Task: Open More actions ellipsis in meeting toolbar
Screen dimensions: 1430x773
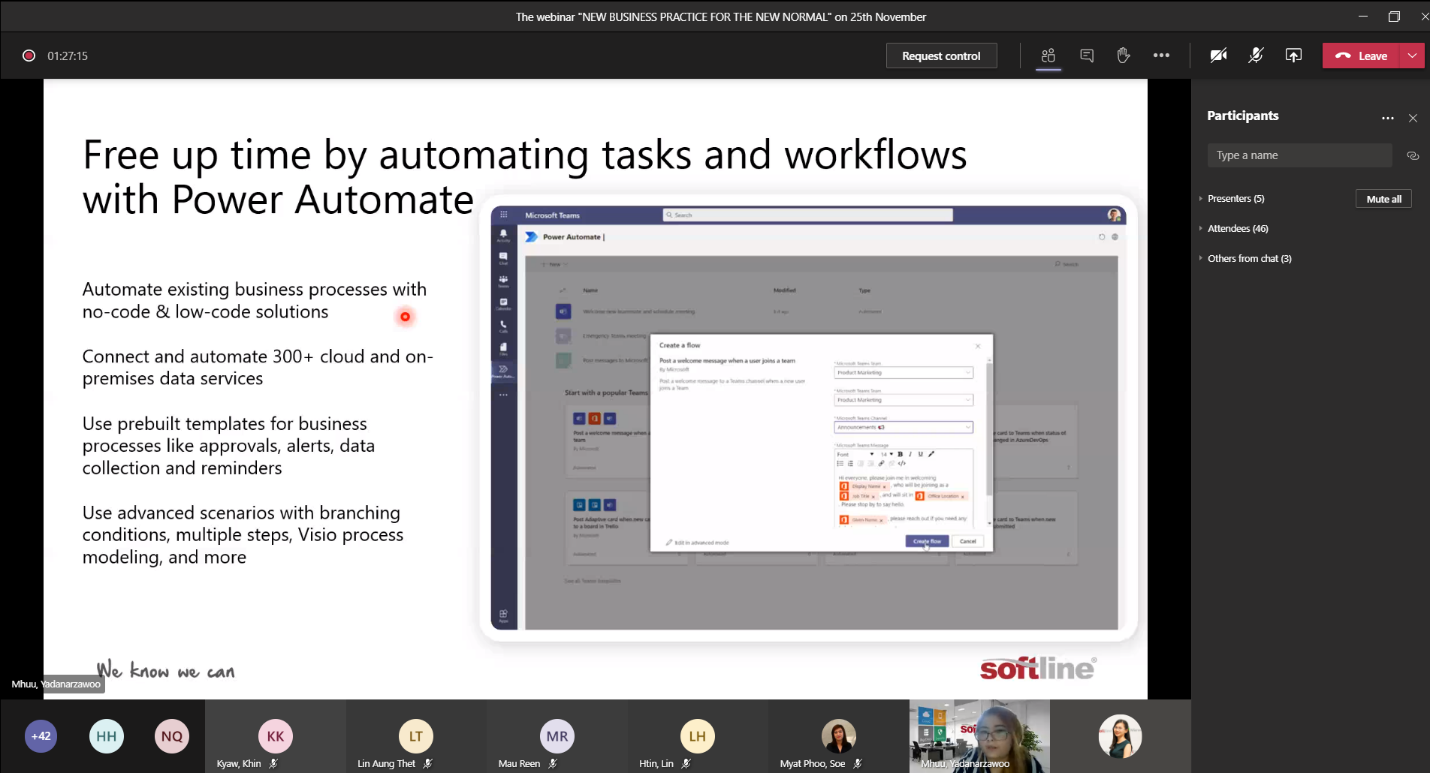Action: coord(1161,56)
